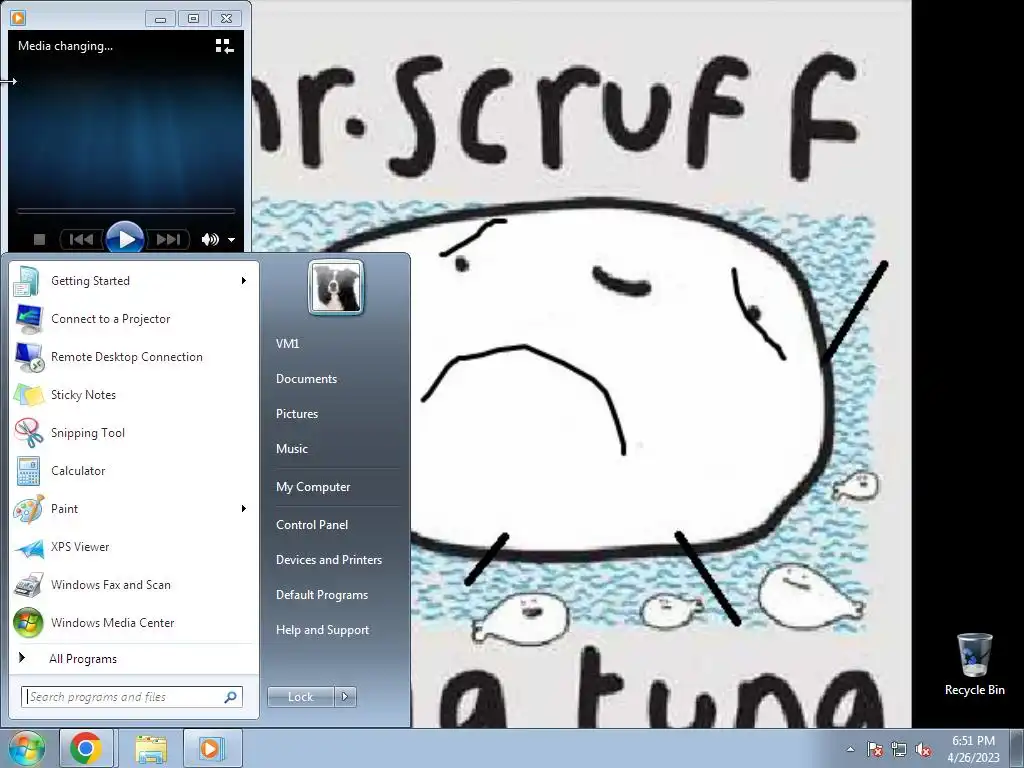
Task: Launch the Snipping Tool
Action: (x=133, y=432)
